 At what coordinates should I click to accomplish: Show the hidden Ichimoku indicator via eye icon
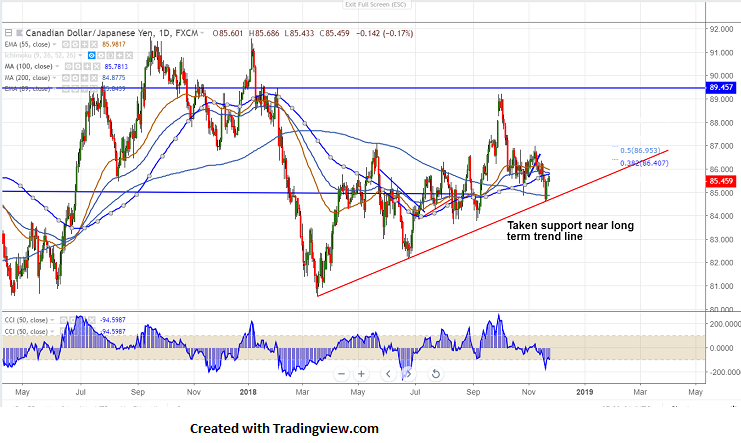pos(92,55)
